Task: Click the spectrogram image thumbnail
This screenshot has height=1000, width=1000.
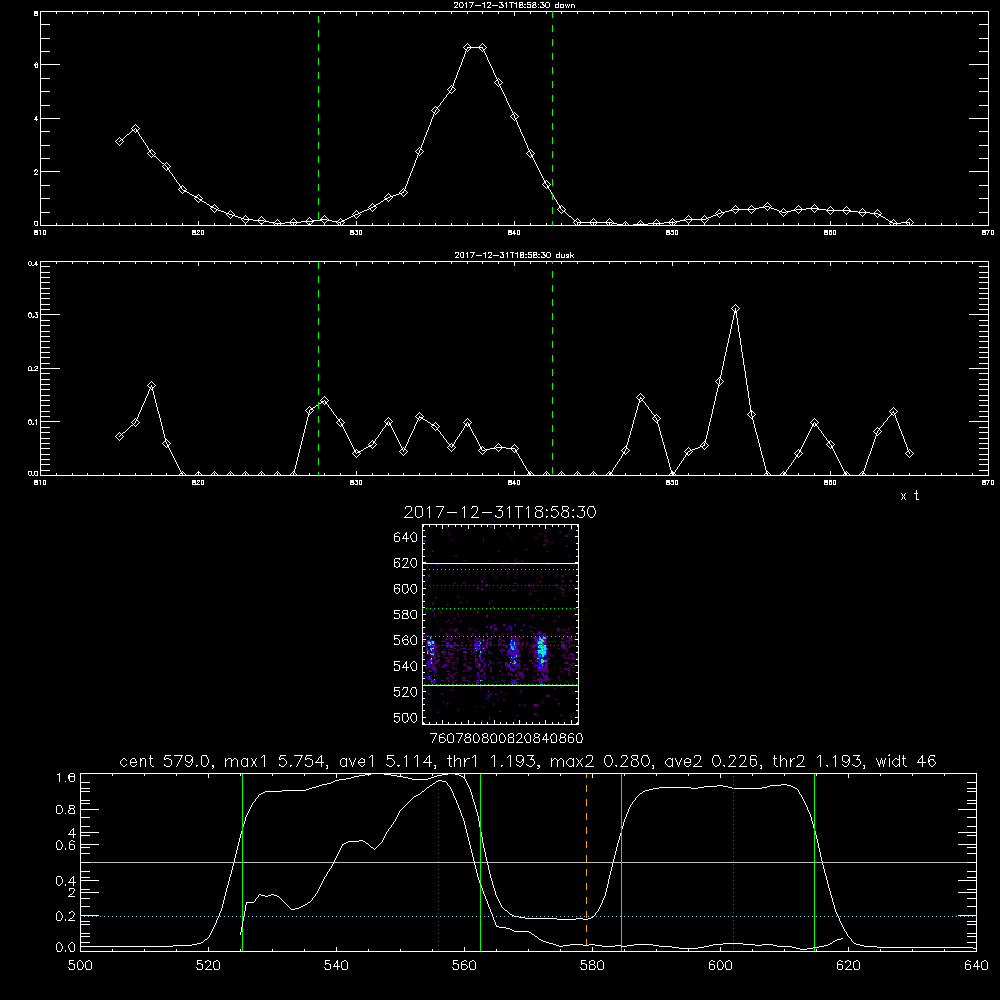Action: point(500,624)
